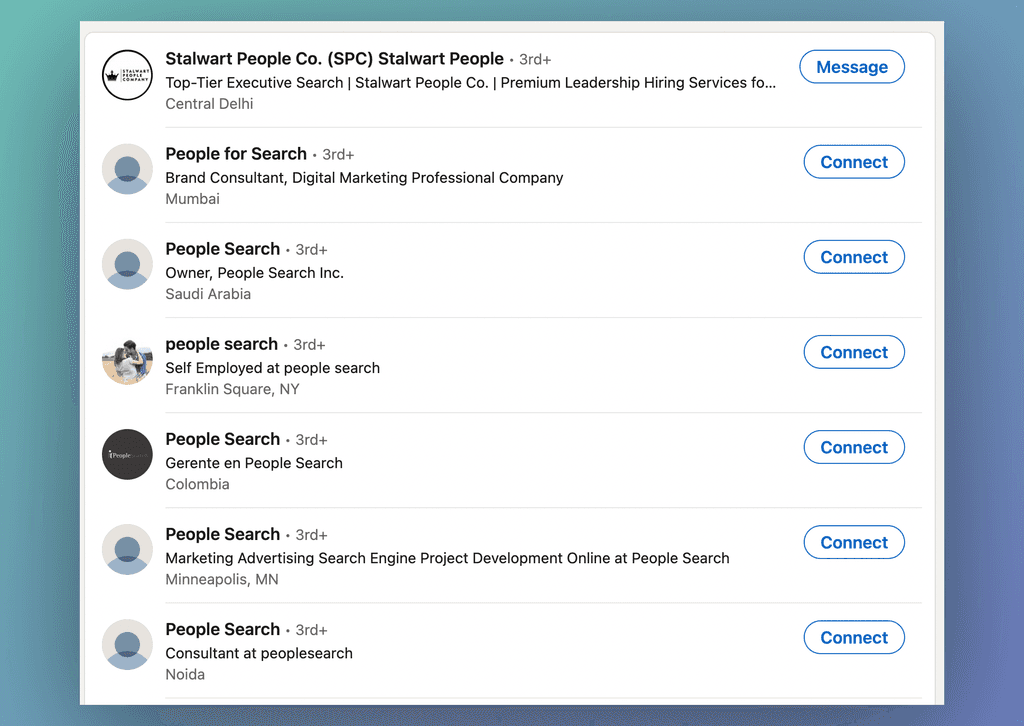Connect with People Search from Minneapolis
Screen dimensions: 1024x726
pyautogui.click(x=853, y=542)
